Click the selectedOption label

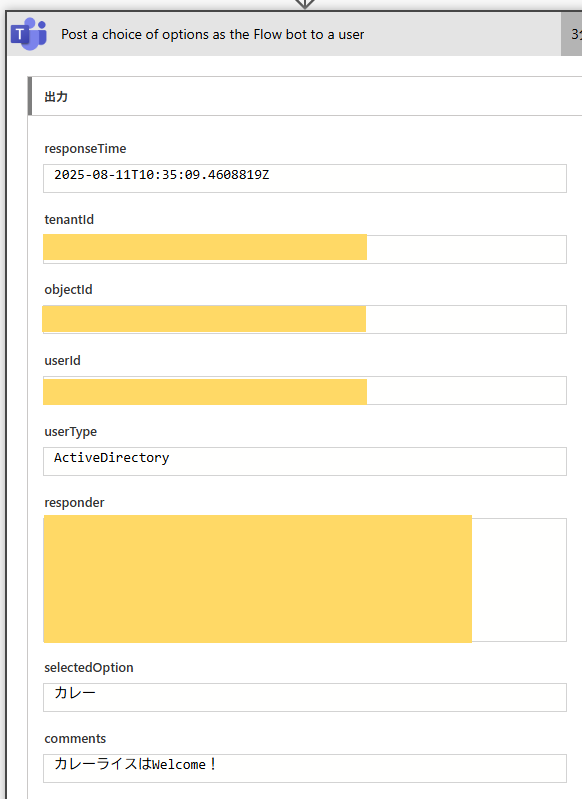(x=89, y=668)
